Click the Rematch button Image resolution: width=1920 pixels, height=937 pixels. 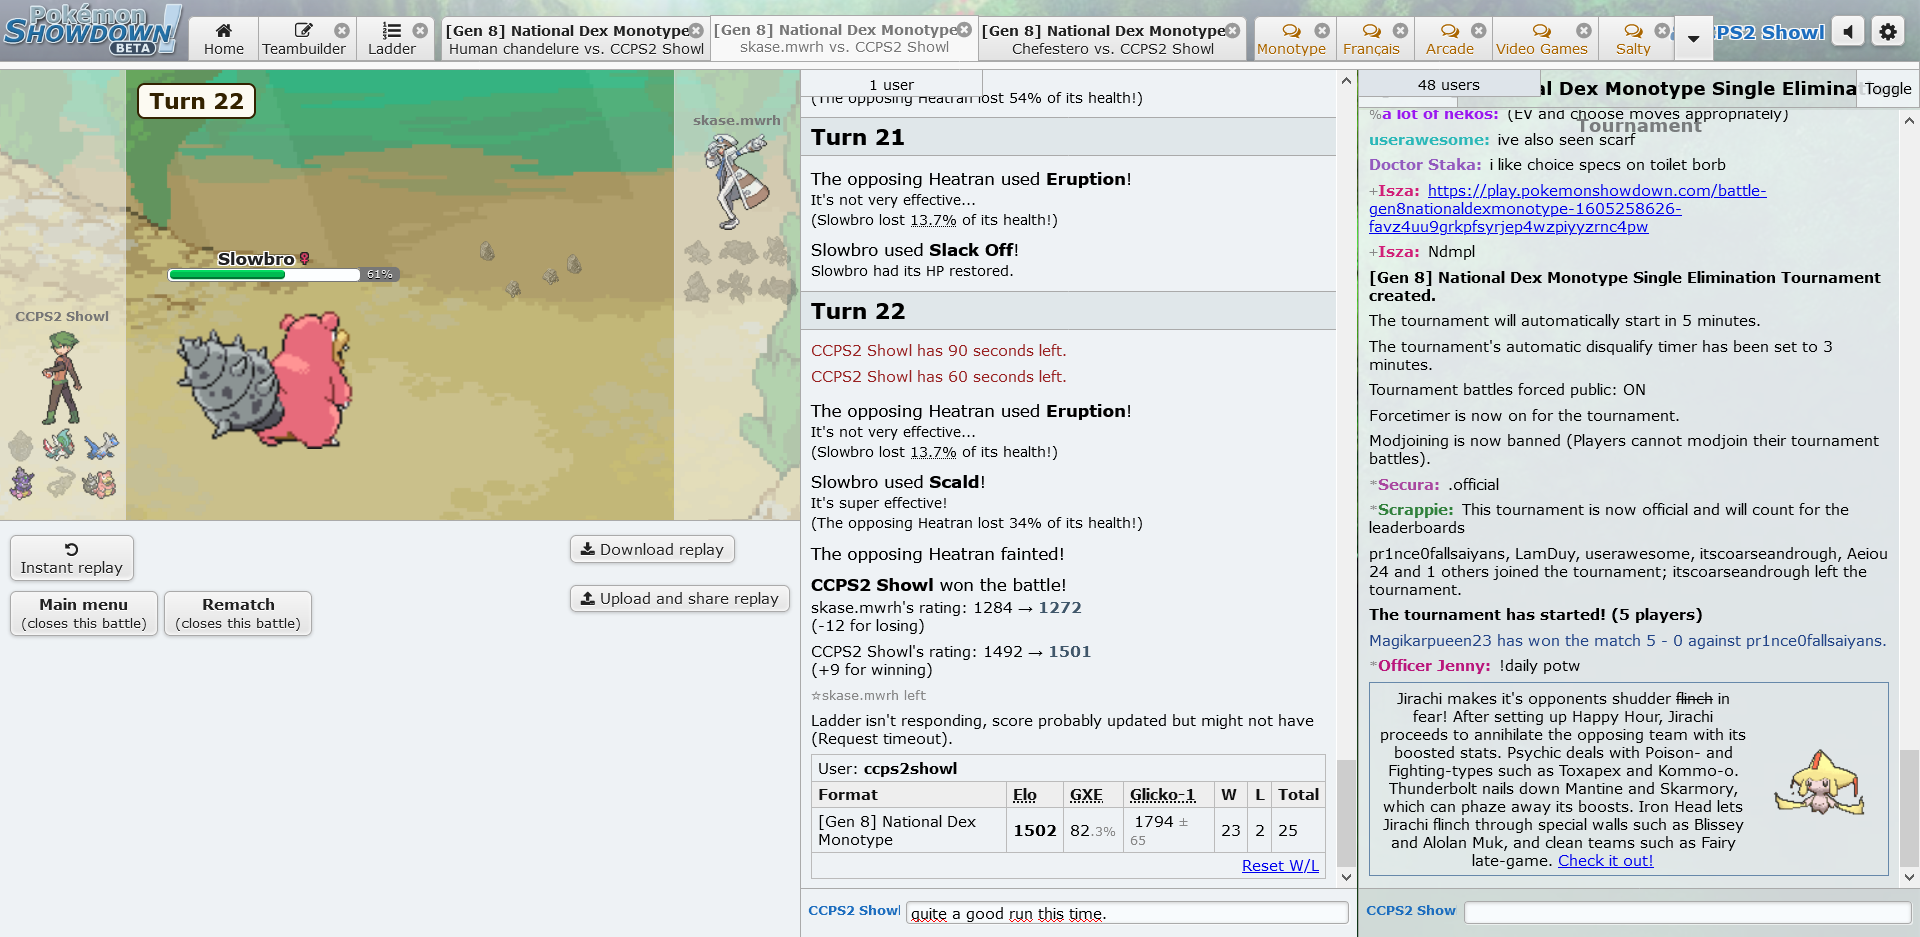pyautogui.click(x=238, y=613)
